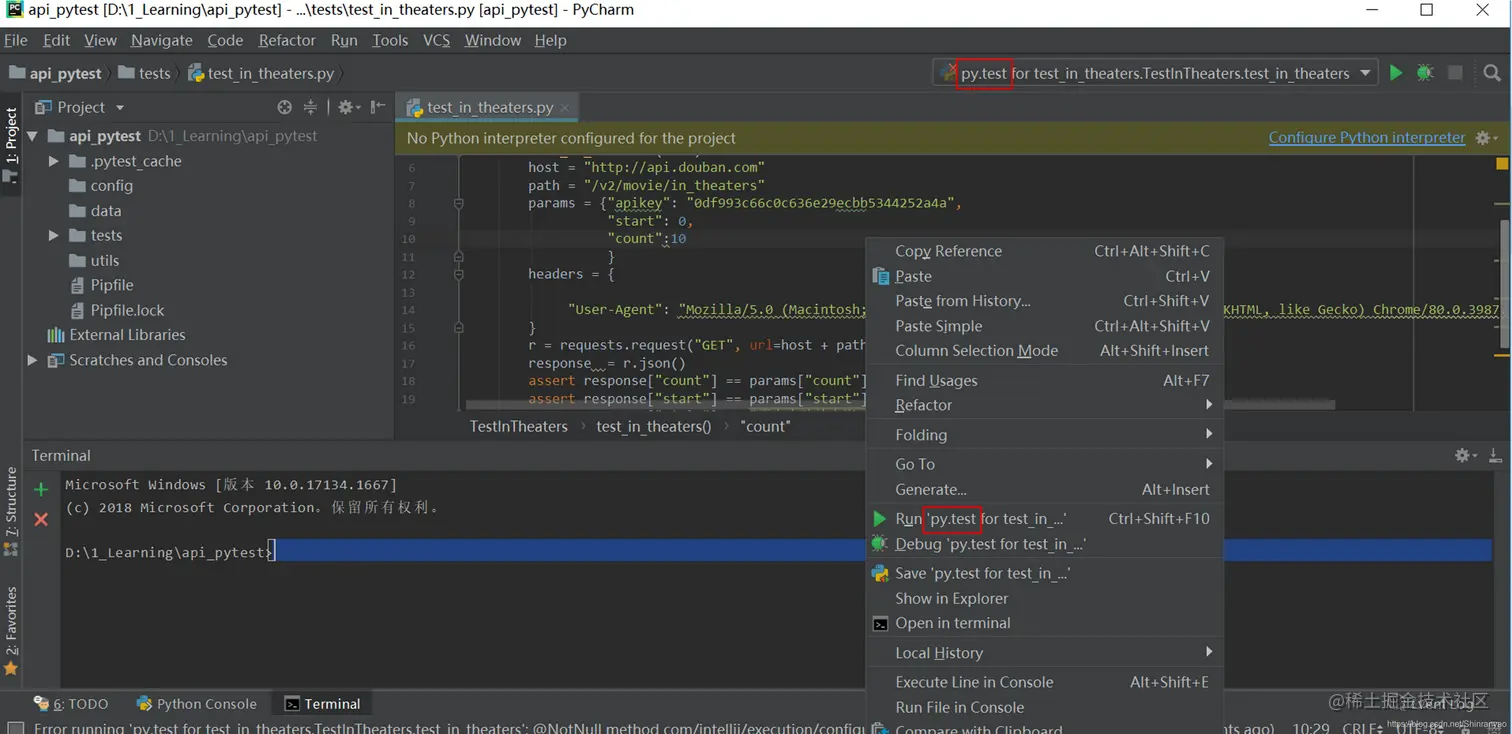Choose Paste from History...

click(1044, 301)
